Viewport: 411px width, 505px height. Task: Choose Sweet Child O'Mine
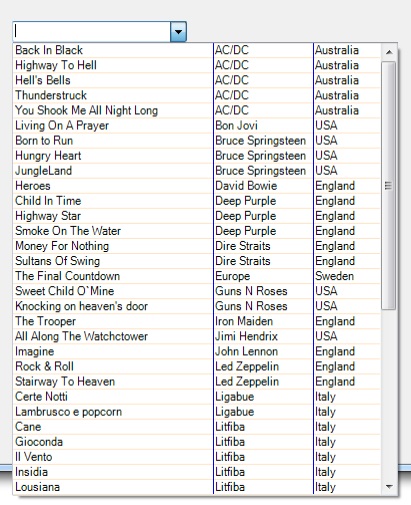pyautogui.click(x=197, y=291)
